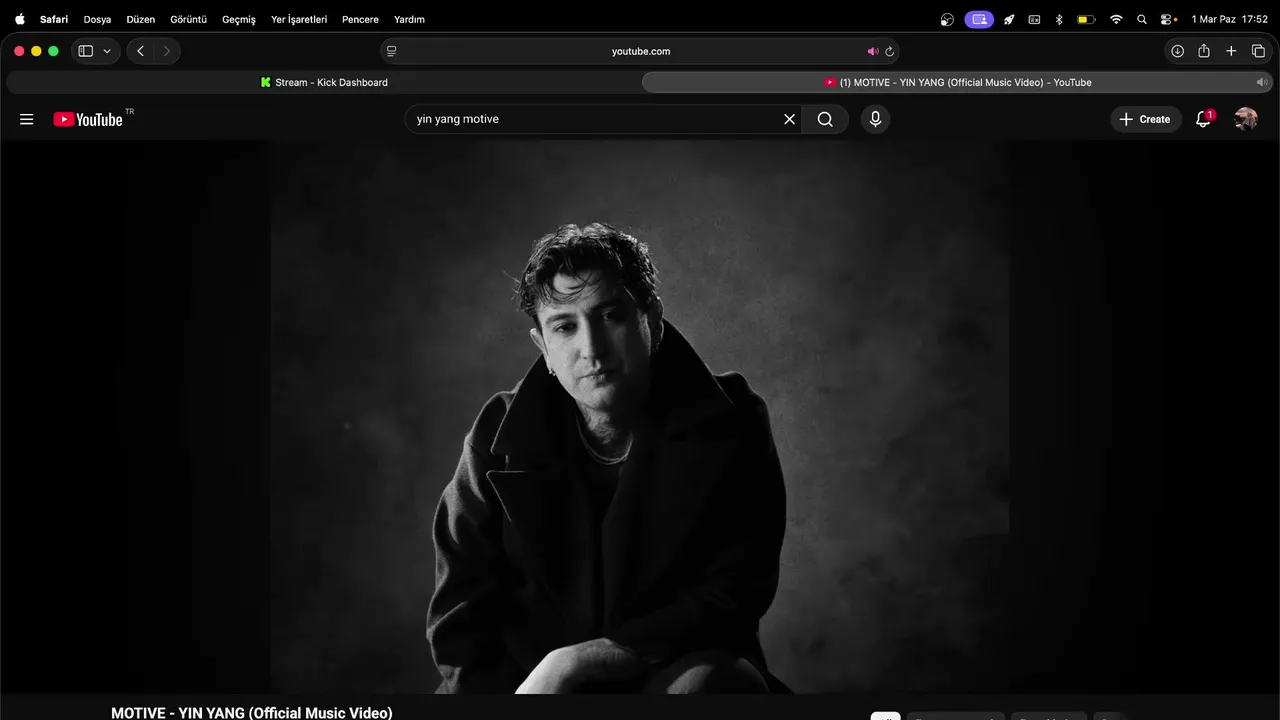
Task: Click the MOTIVE - YIN YANG video title
Action: (252, 712)
